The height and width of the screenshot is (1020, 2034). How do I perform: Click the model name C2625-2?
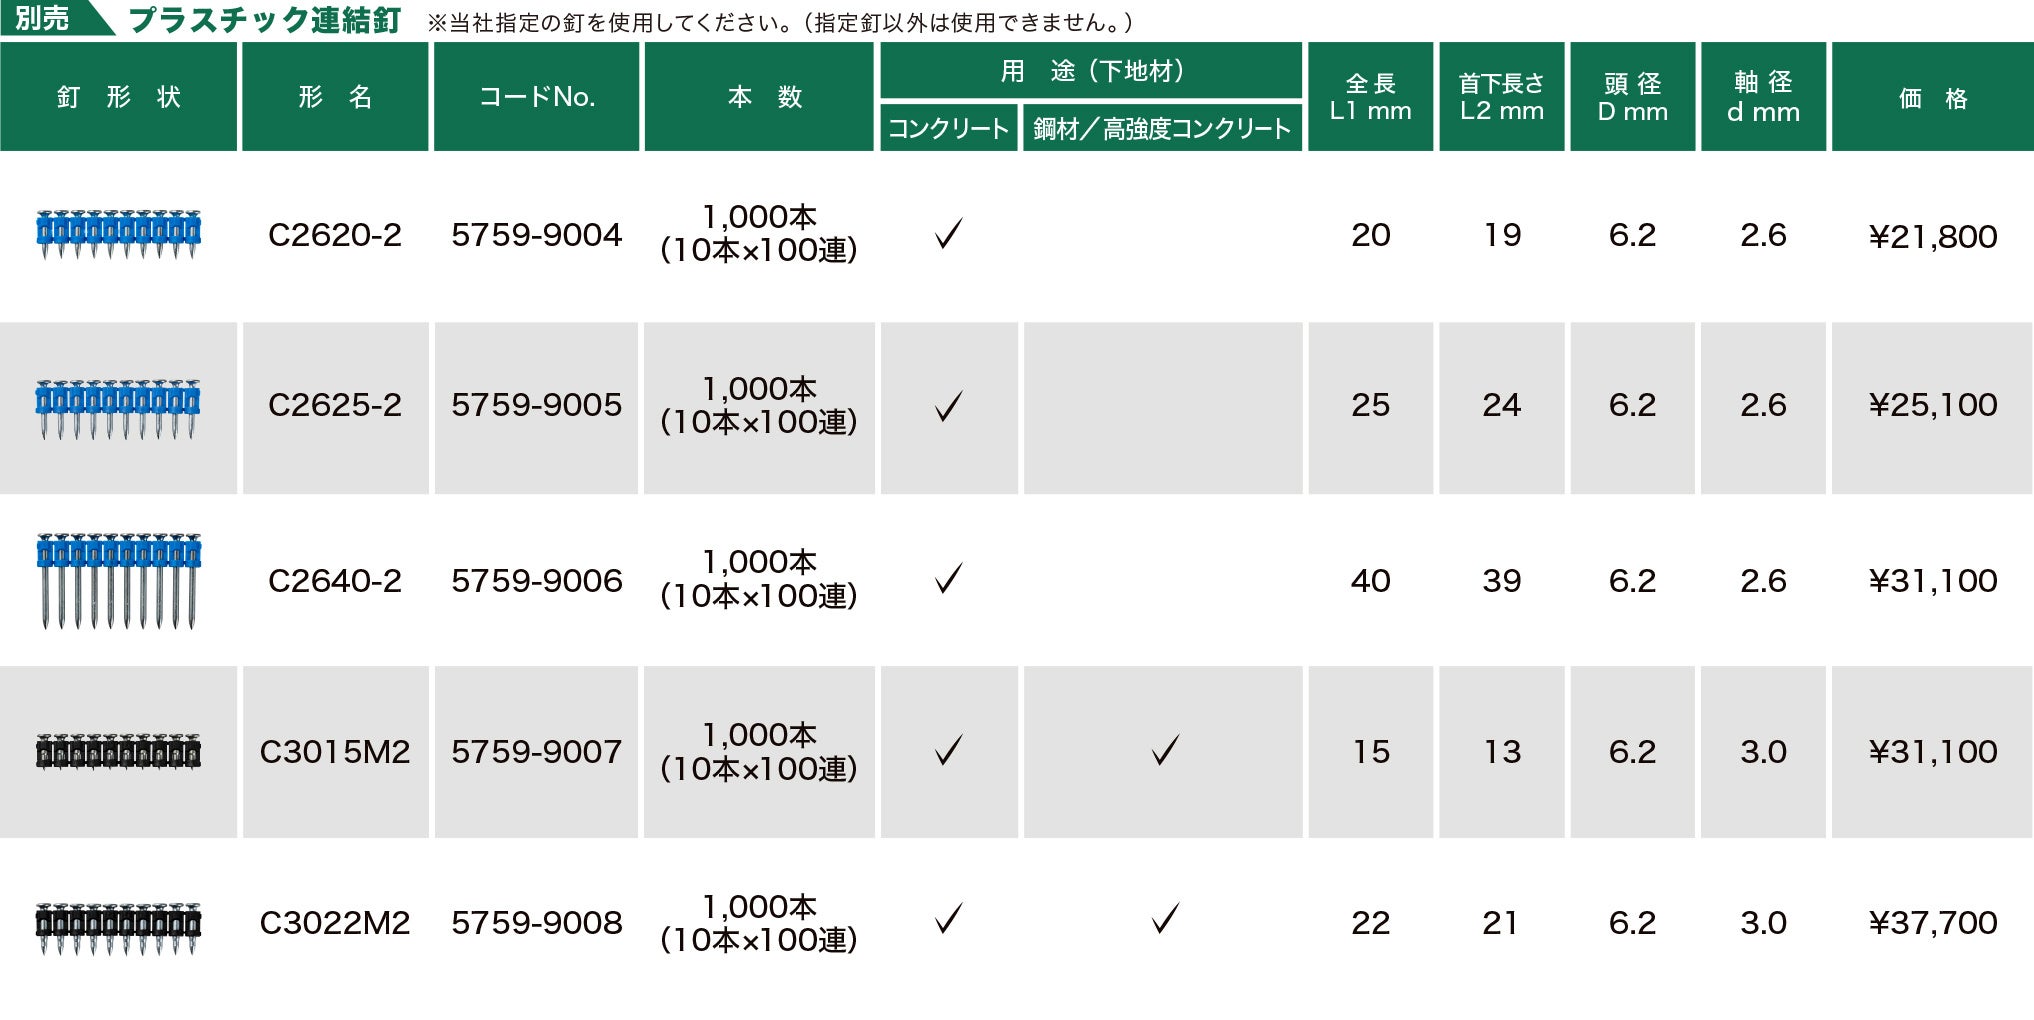pos(335,405)
